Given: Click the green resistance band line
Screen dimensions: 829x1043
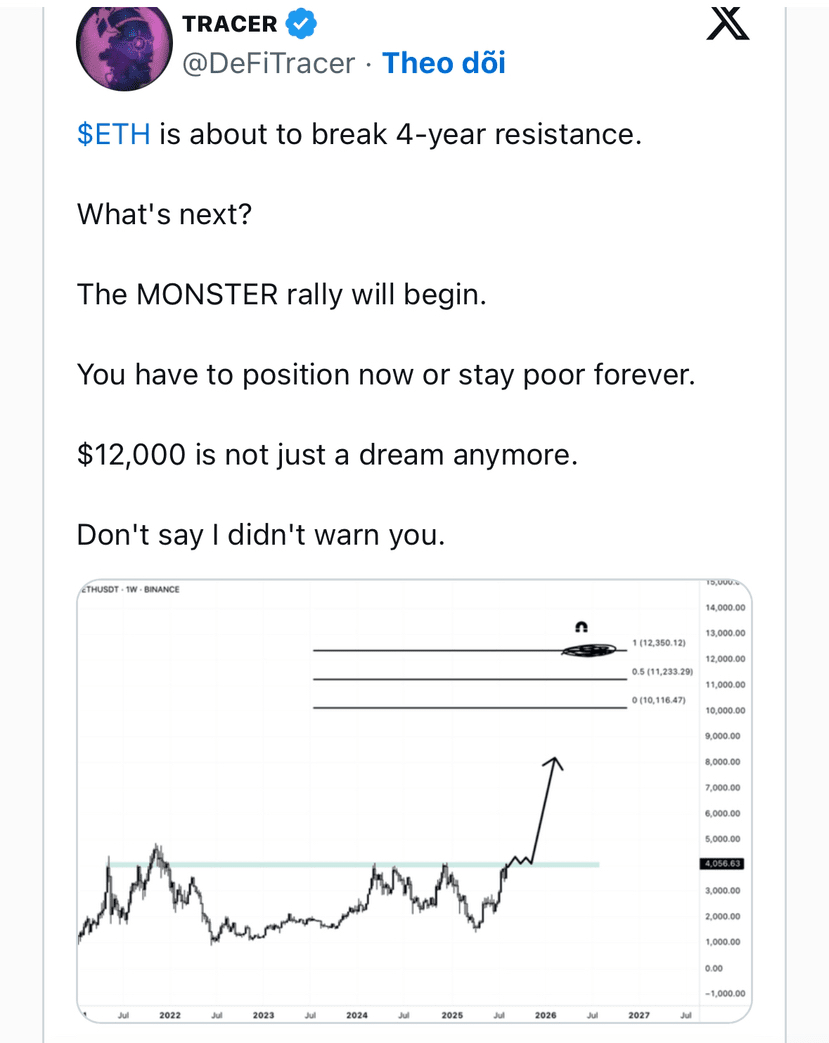Looking at the screenshot, I should point(353,865).
